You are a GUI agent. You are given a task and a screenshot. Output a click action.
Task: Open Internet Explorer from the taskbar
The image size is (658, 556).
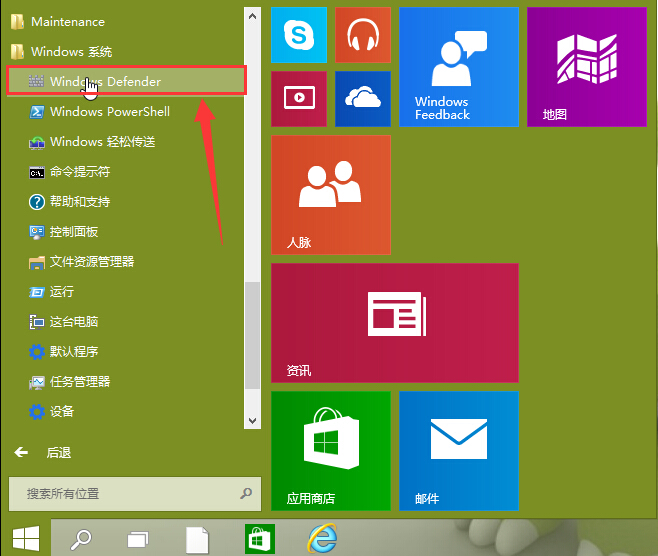pyautogui.click(x=322, y=538)
